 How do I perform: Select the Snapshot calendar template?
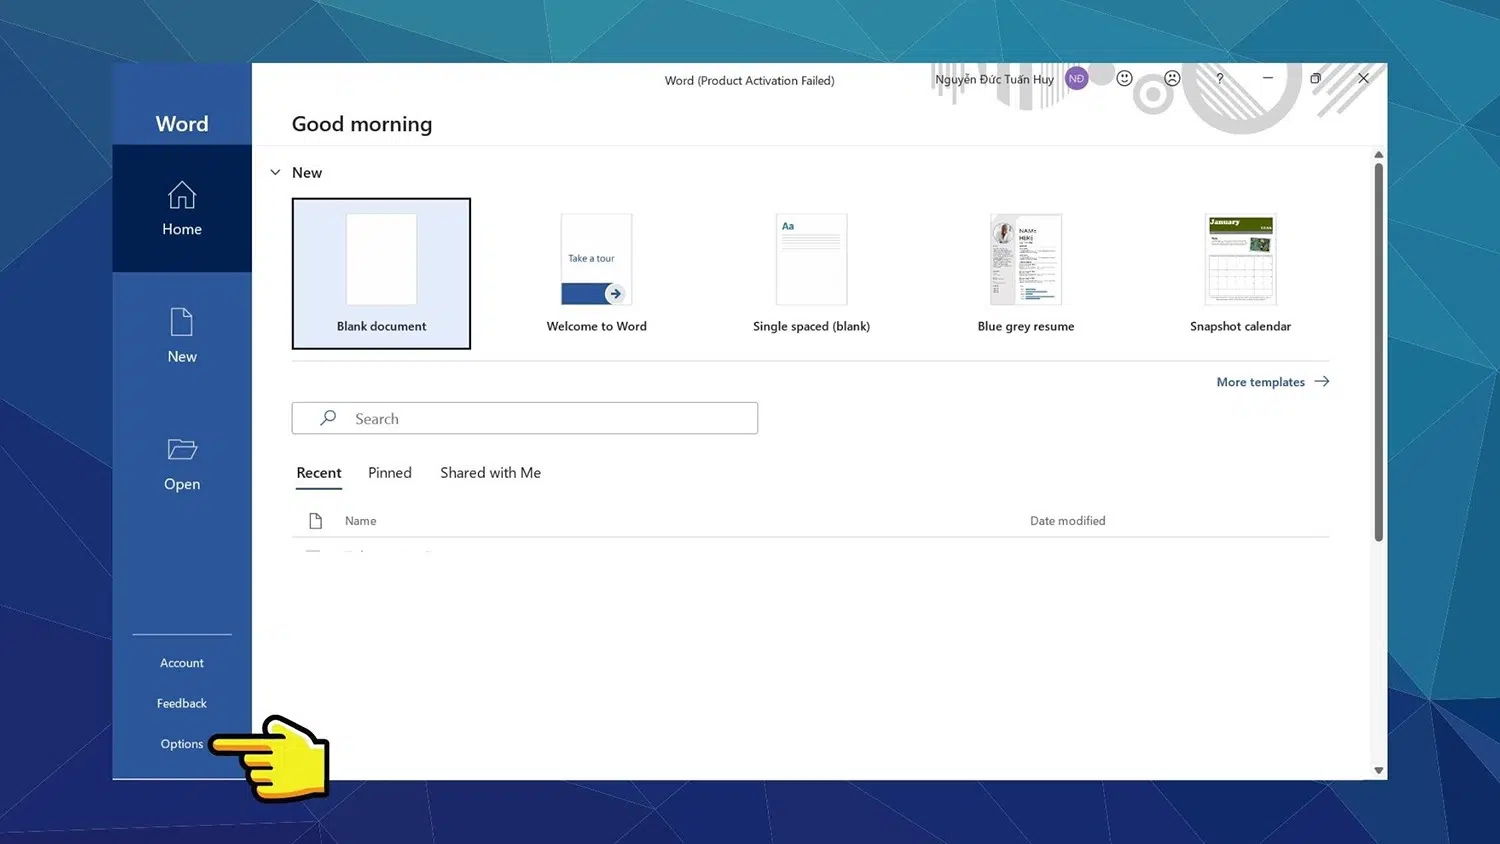1240,273
